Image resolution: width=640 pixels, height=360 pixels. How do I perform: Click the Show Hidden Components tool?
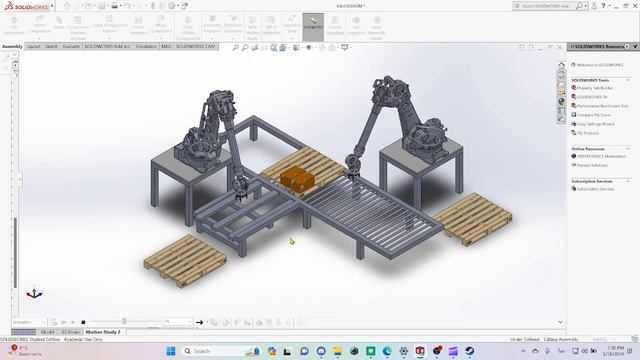[188, 28]
